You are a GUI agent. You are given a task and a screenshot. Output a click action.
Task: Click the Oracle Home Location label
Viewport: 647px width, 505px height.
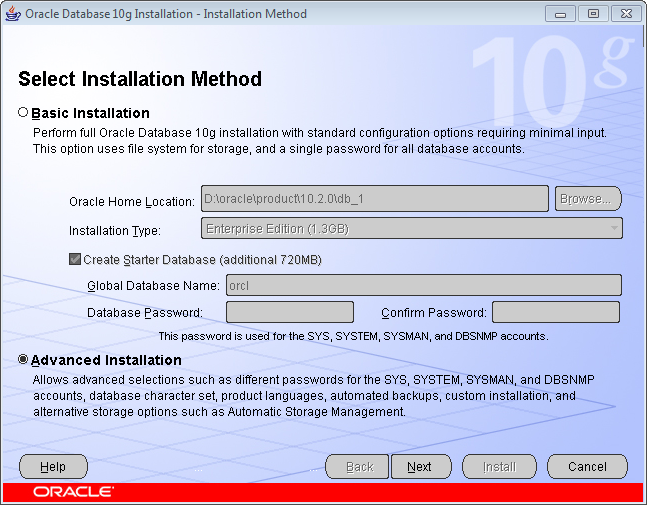132,201
